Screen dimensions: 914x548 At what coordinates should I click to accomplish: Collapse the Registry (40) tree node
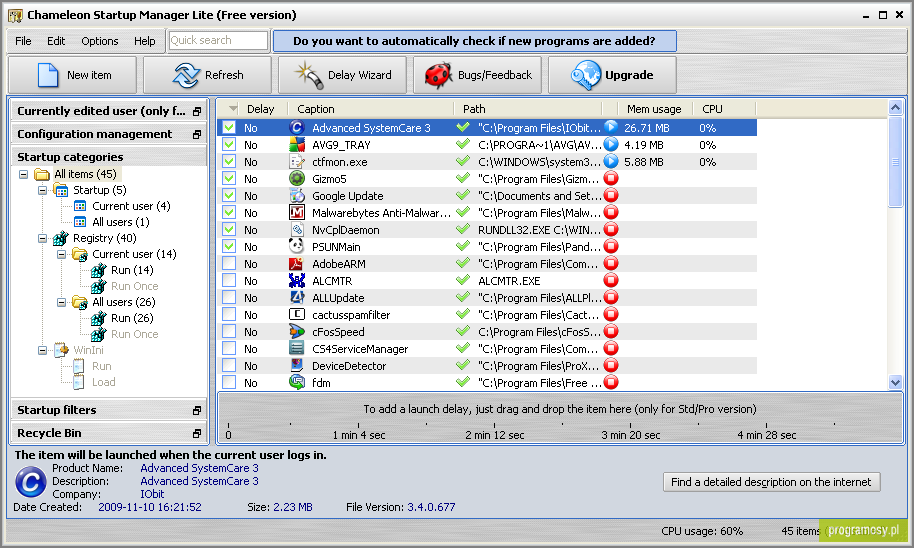[x=43, y=238]
